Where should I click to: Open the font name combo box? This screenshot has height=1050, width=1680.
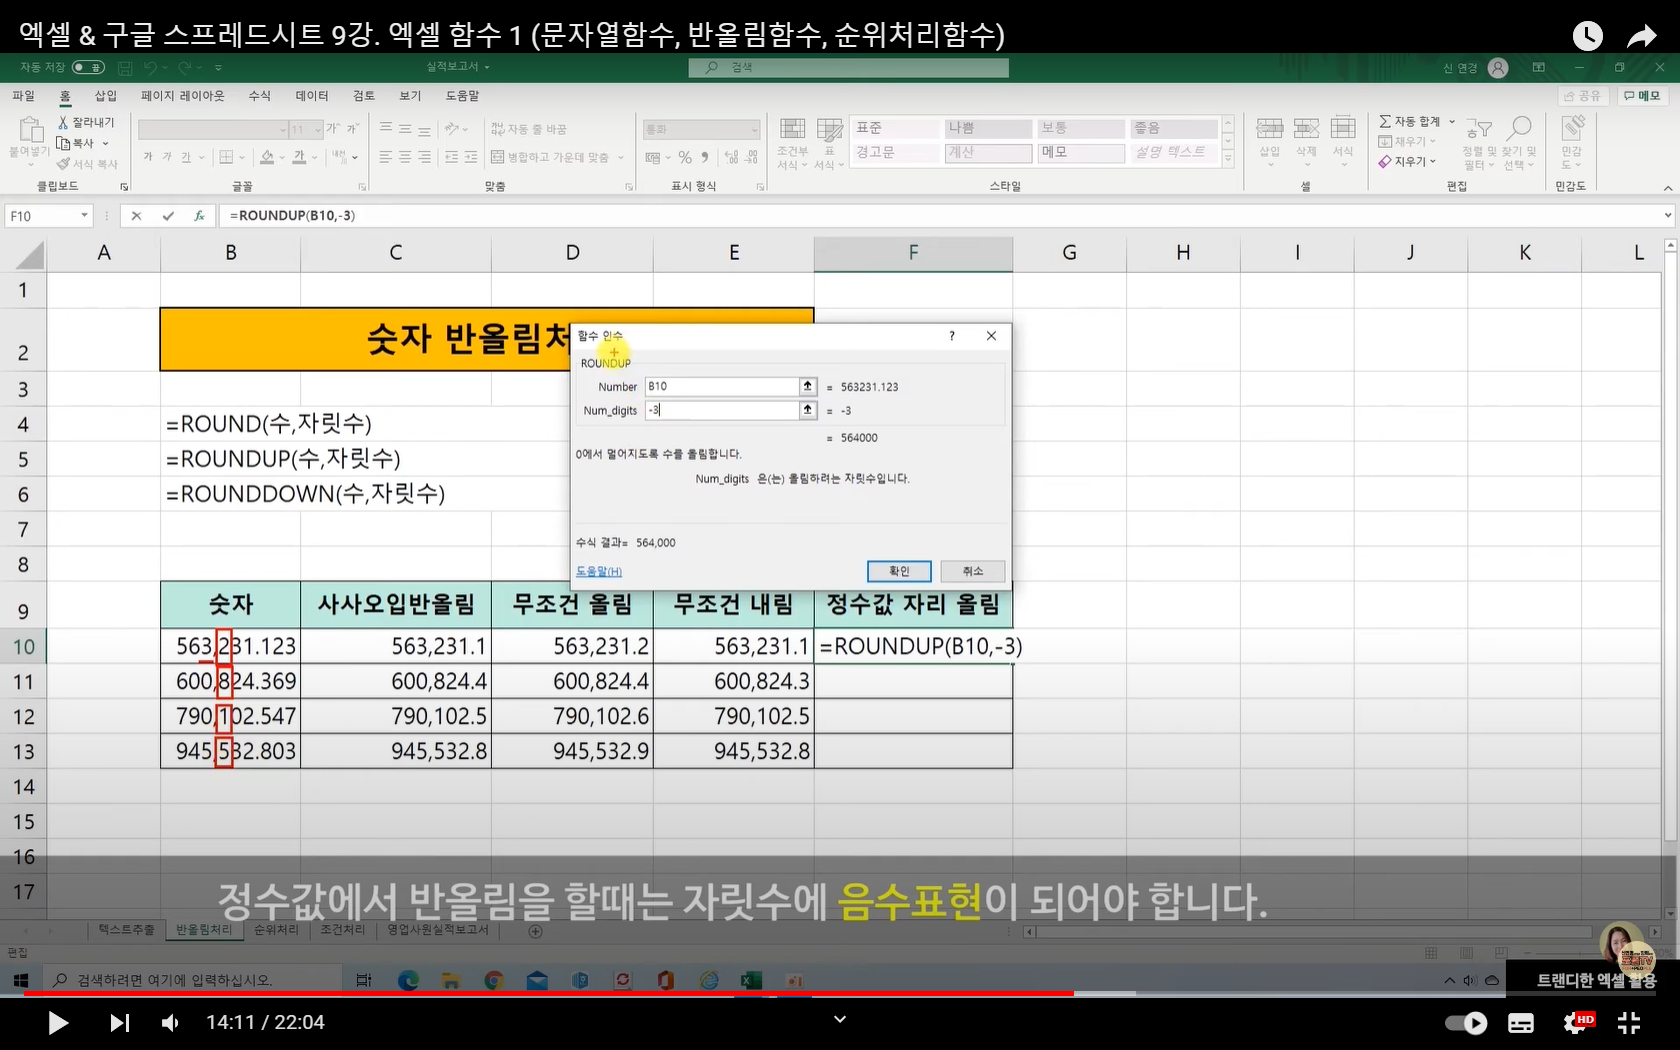[213, 130]
